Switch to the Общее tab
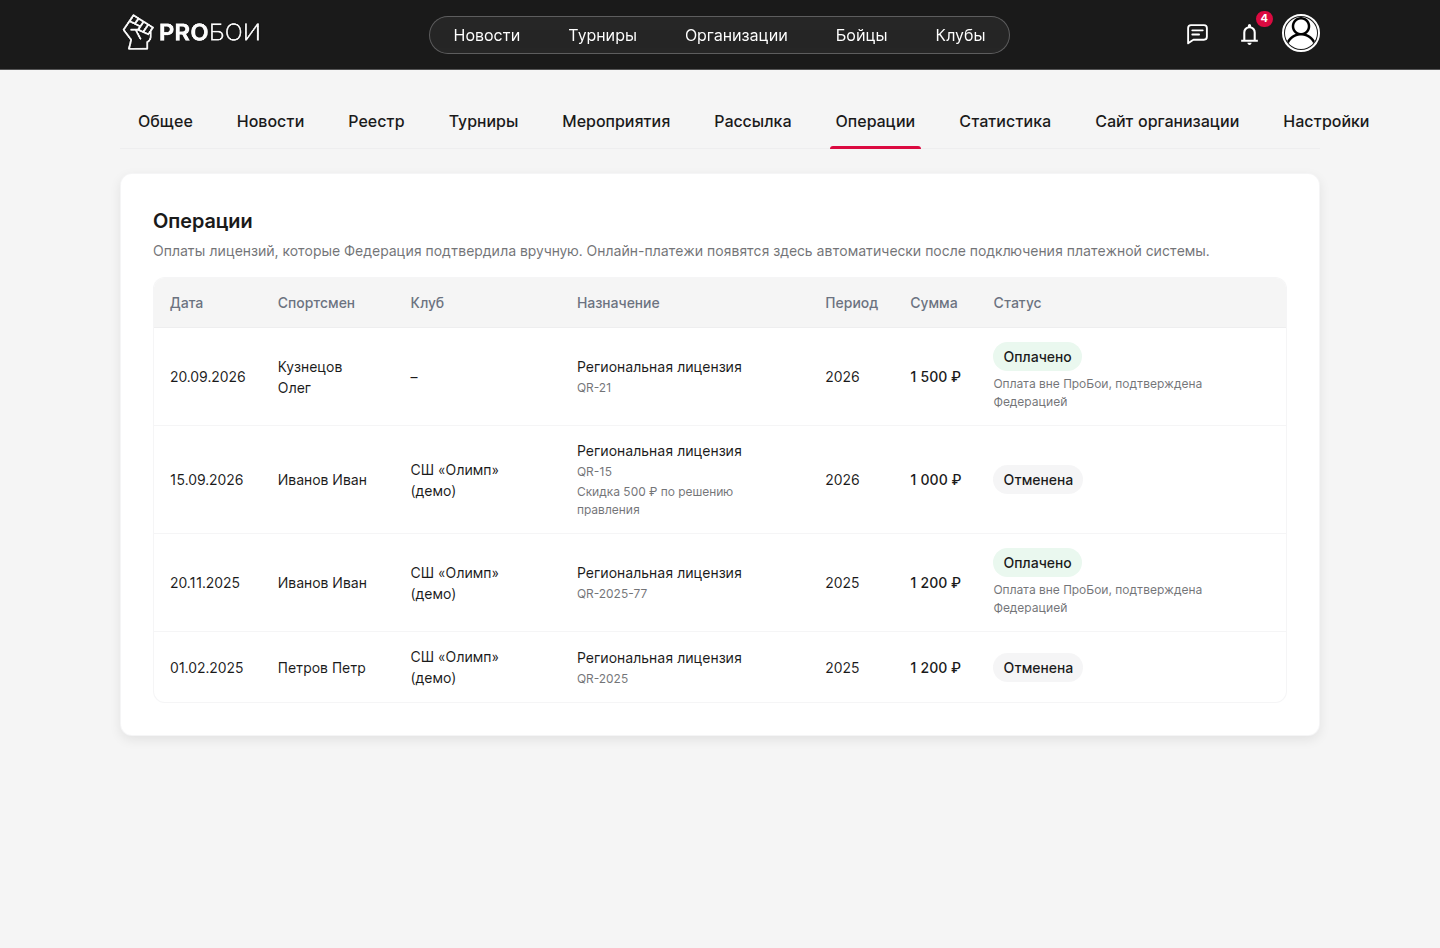Image resolution: width=1440 pixels, height=948 pixels. [165, 121]
